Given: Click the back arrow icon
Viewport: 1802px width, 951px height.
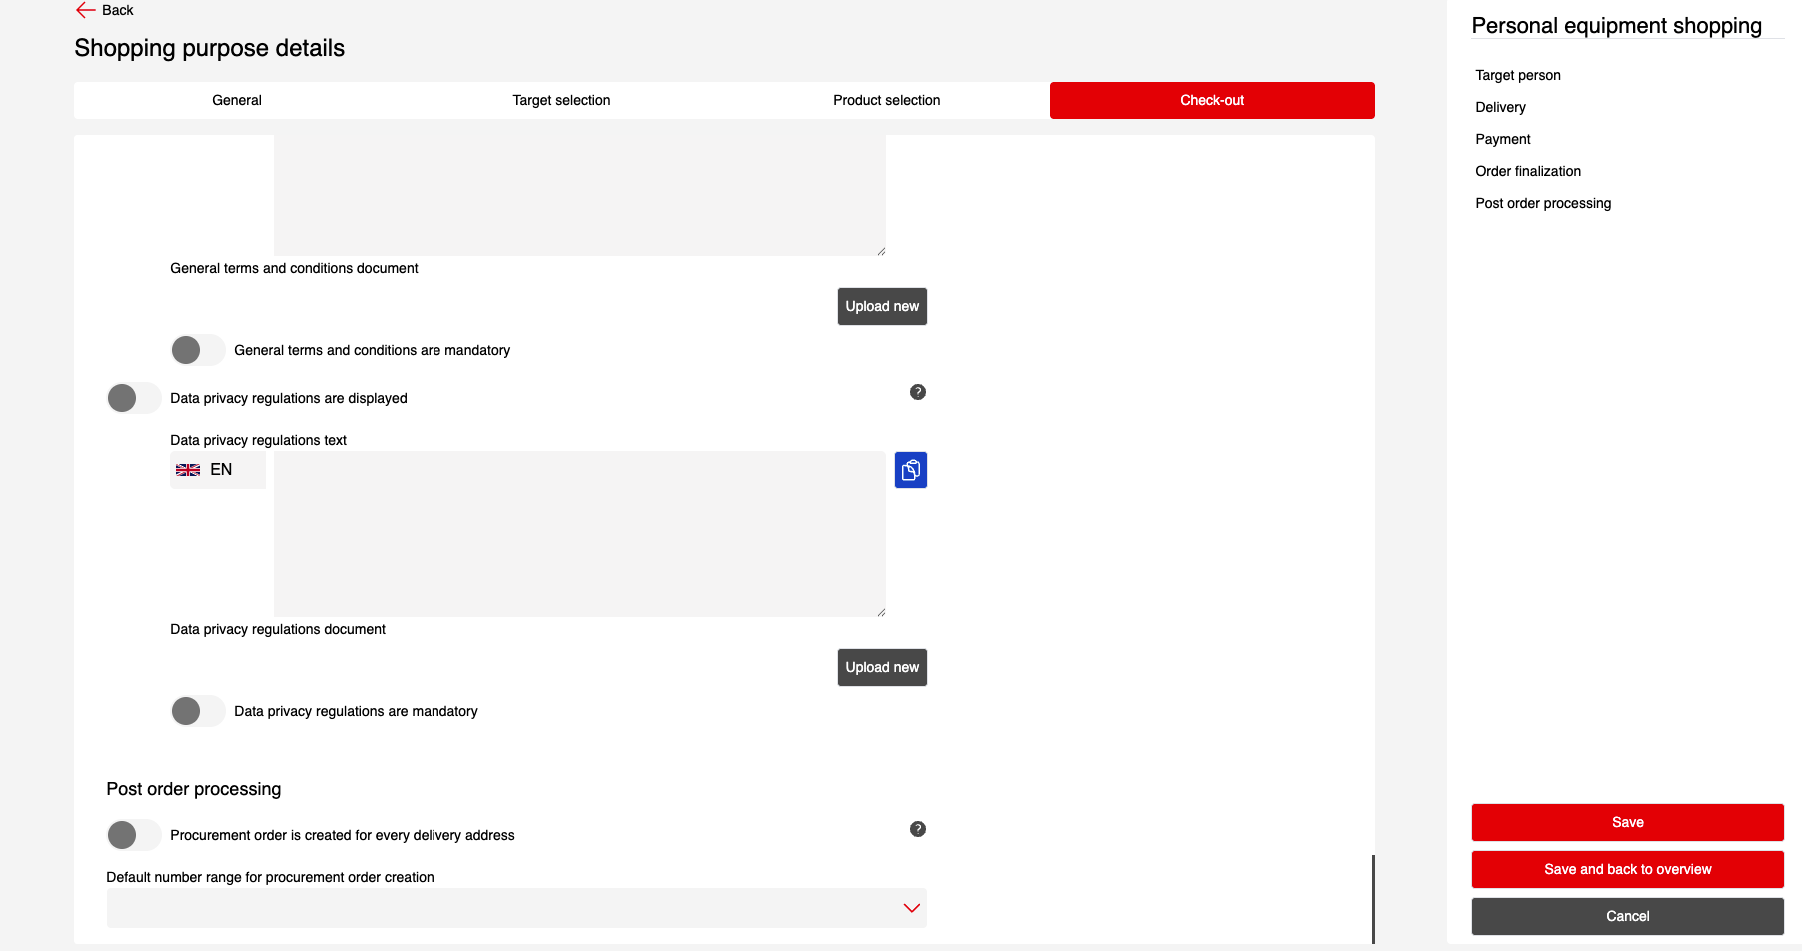Looking at the screenshot, I should pyautogui.click(x=86, y=10).
